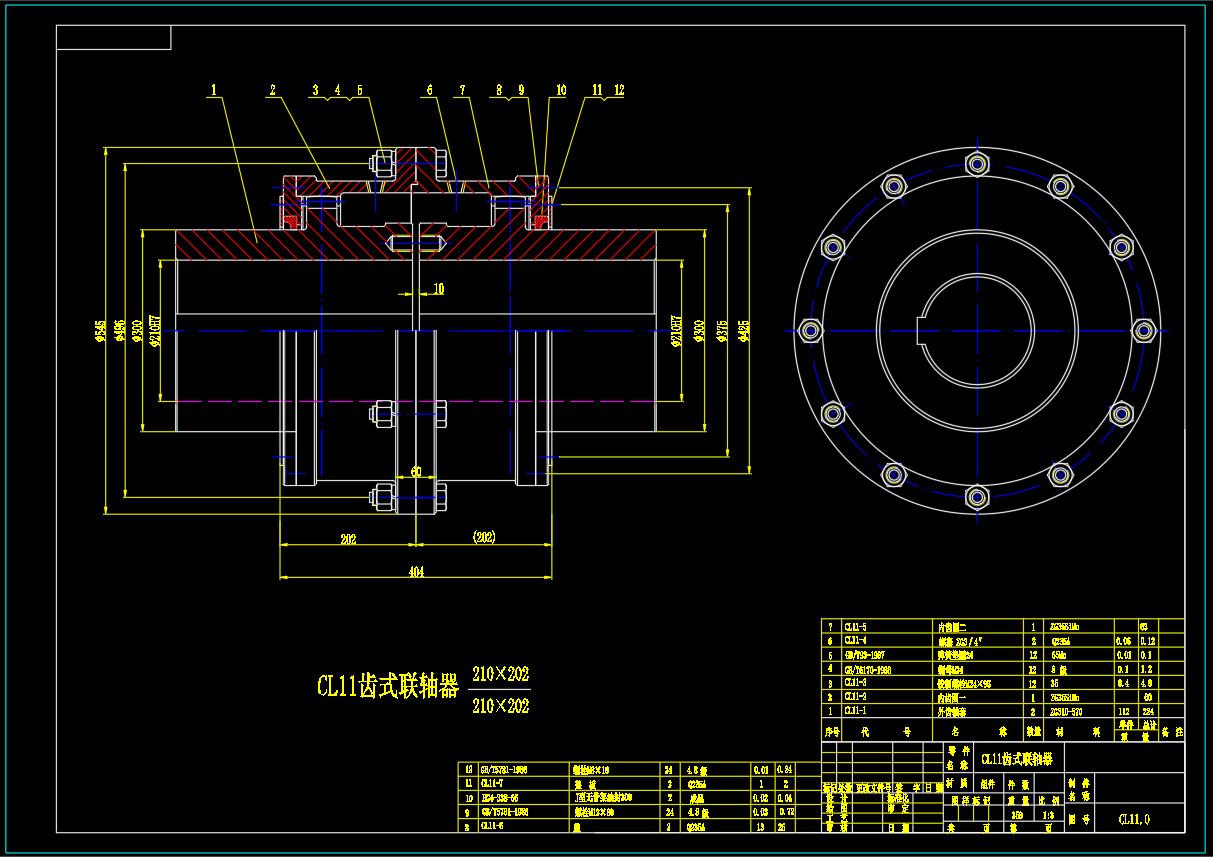
Task: Select callout number 7 above the section view
Action: (462, 89)
